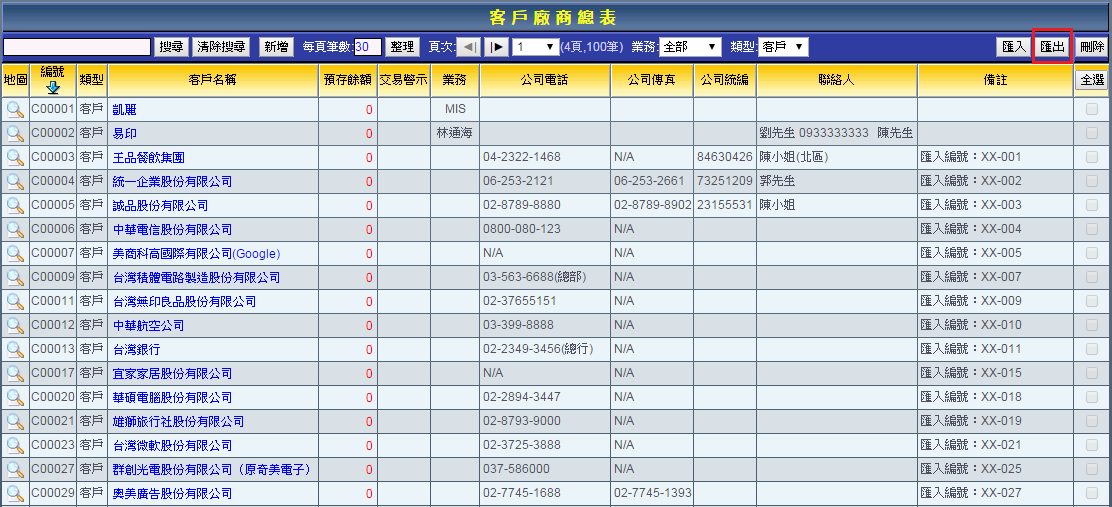The height and width of the screenshot is (507, 1112).
Task: Click the 聯絡人 column header
Action: [x=836, y=80]
